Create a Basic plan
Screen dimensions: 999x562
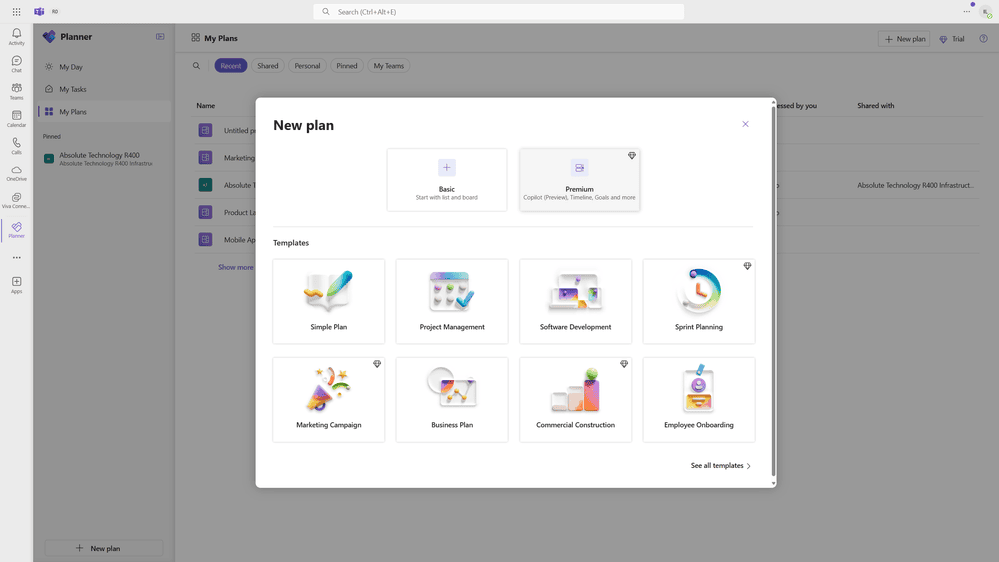447,180
